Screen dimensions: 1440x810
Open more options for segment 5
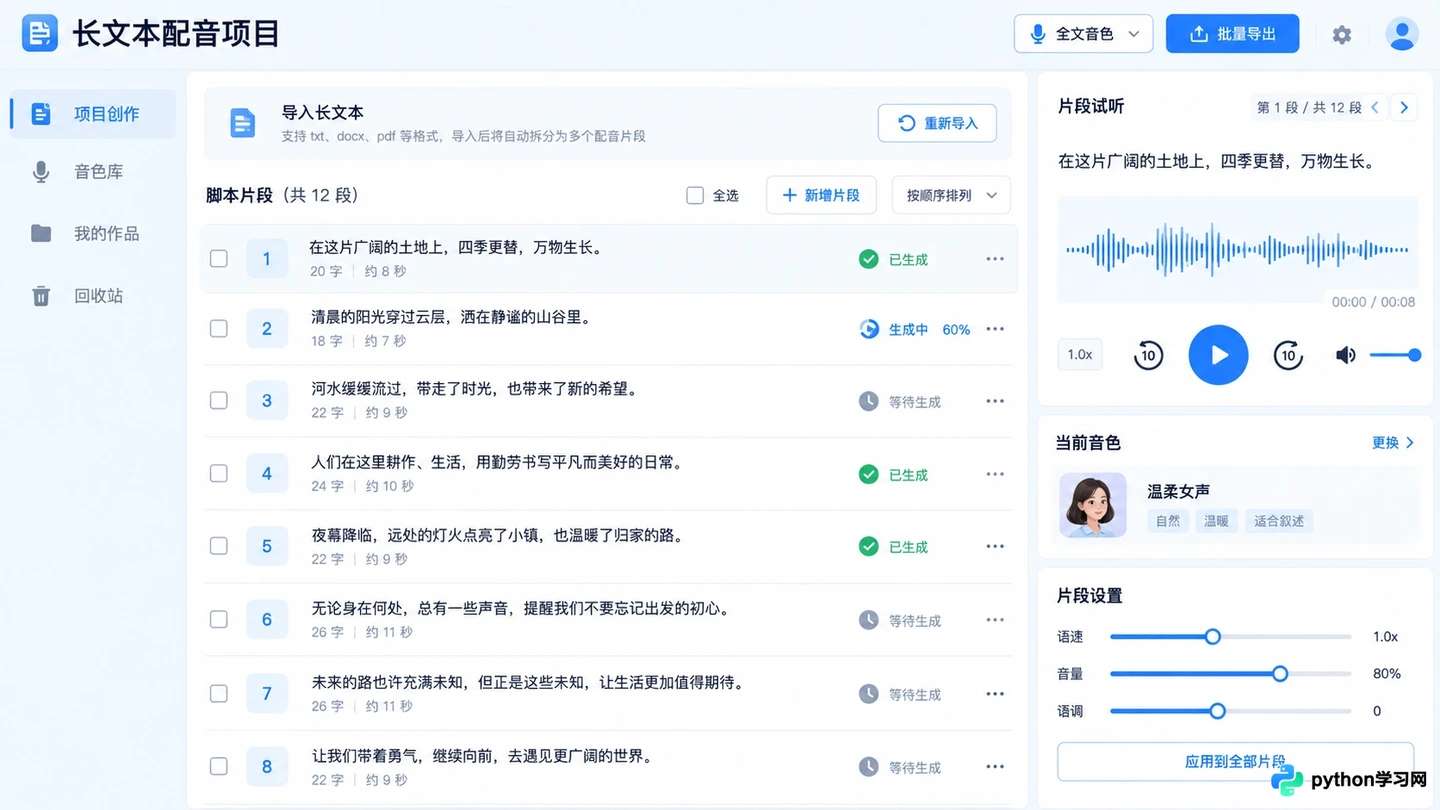[995, 546]
